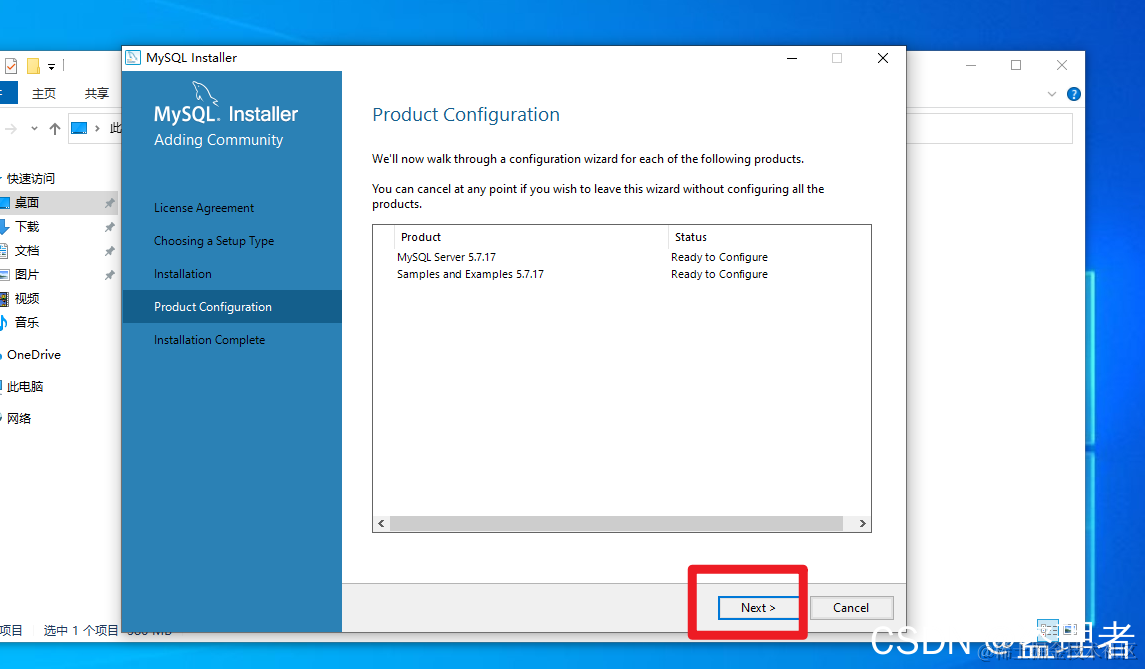Click the pin icon next to 下载
The height and width of the screenshot is (669, 1145).
(110, 227)
